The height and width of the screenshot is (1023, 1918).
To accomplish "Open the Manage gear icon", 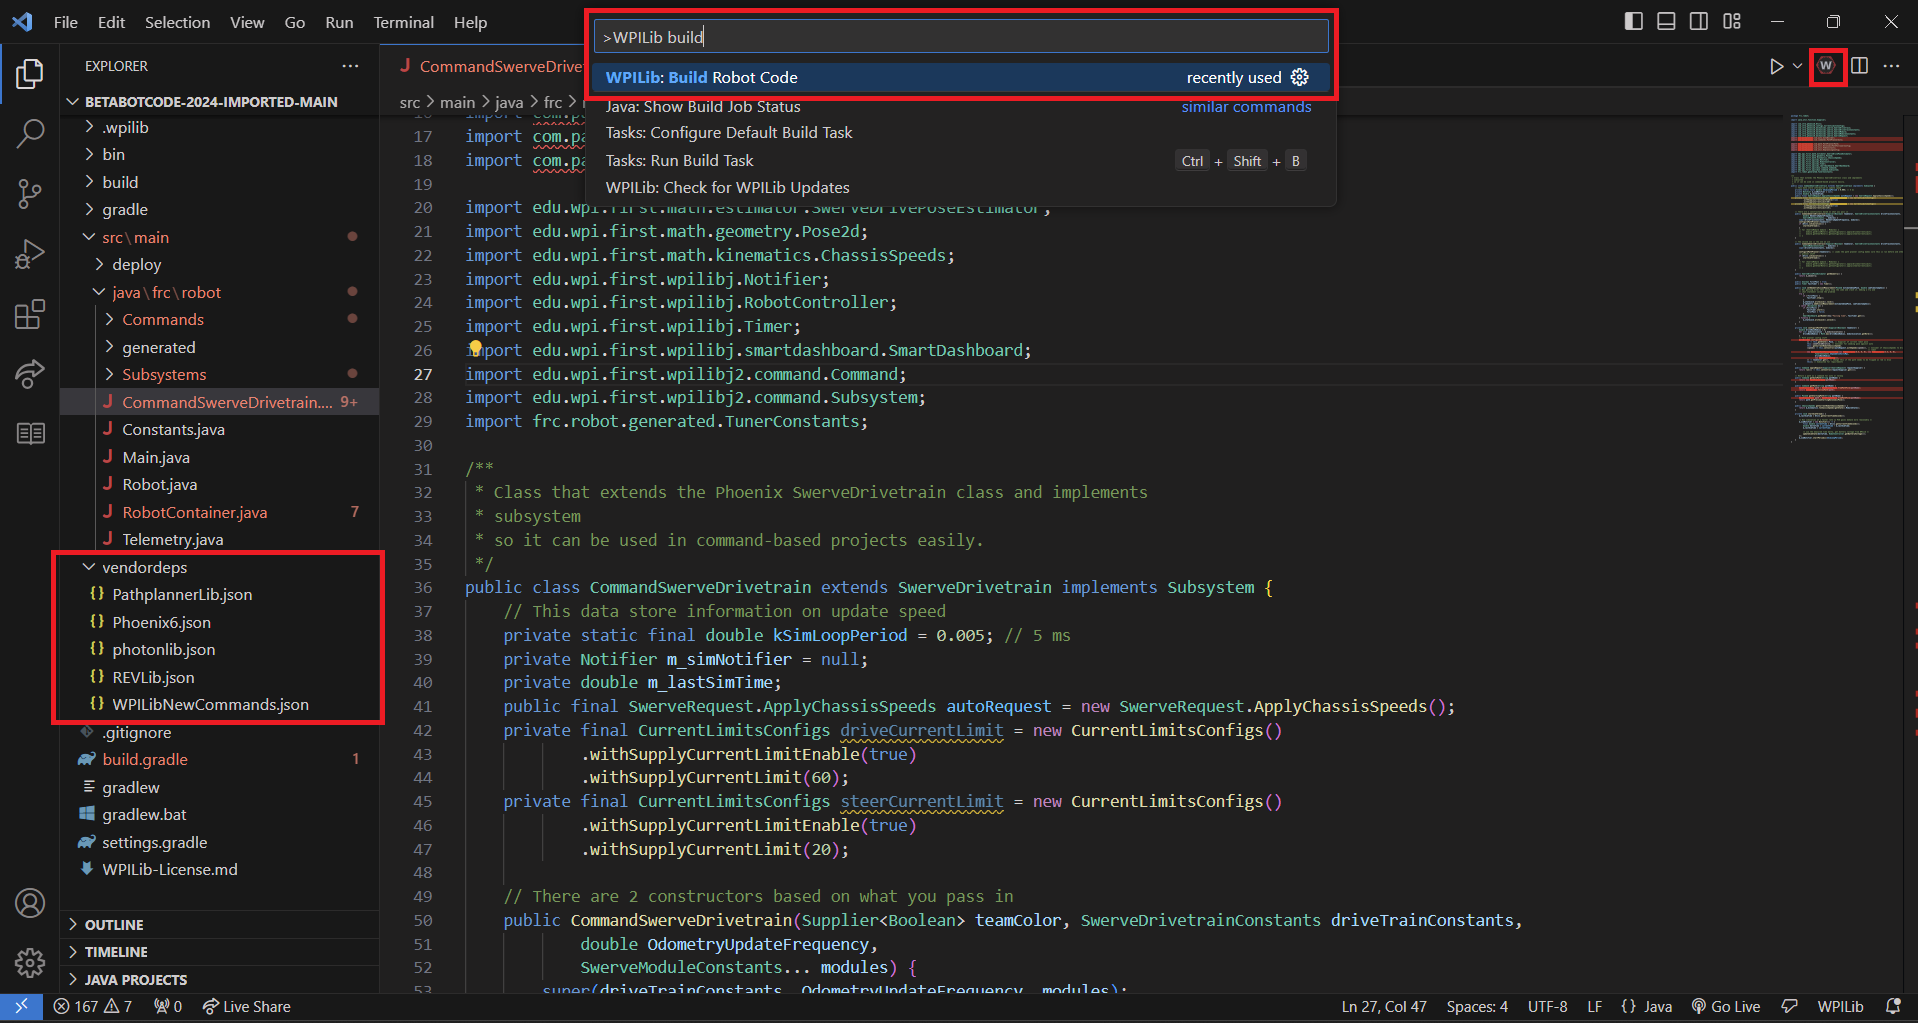I will [x=30, y=963].
